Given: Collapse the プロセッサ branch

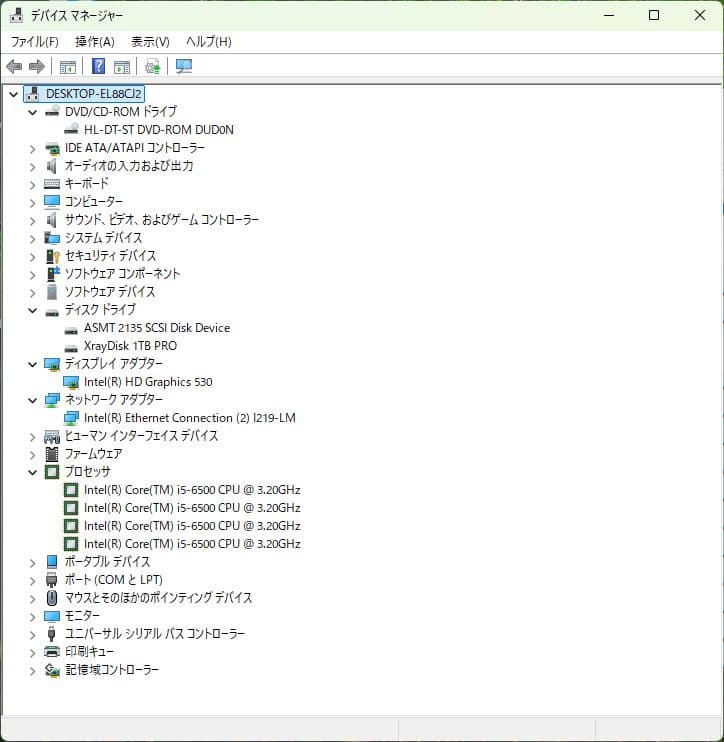Looking at the screenshot, I should click(32, 472).
